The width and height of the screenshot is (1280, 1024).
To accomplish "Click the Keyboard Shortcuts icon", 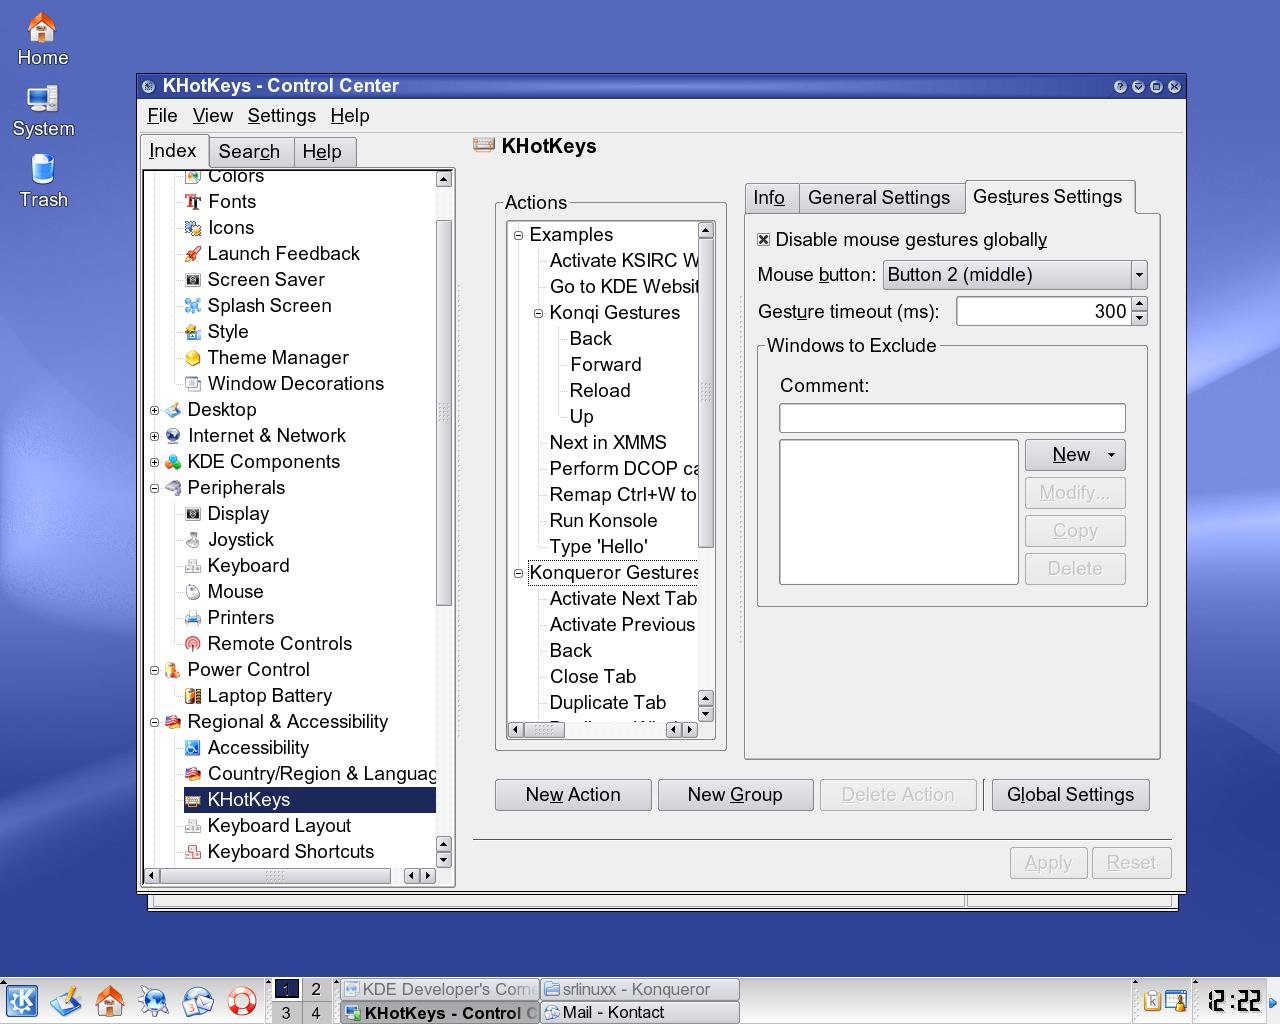I will click(x=193, y=852).
